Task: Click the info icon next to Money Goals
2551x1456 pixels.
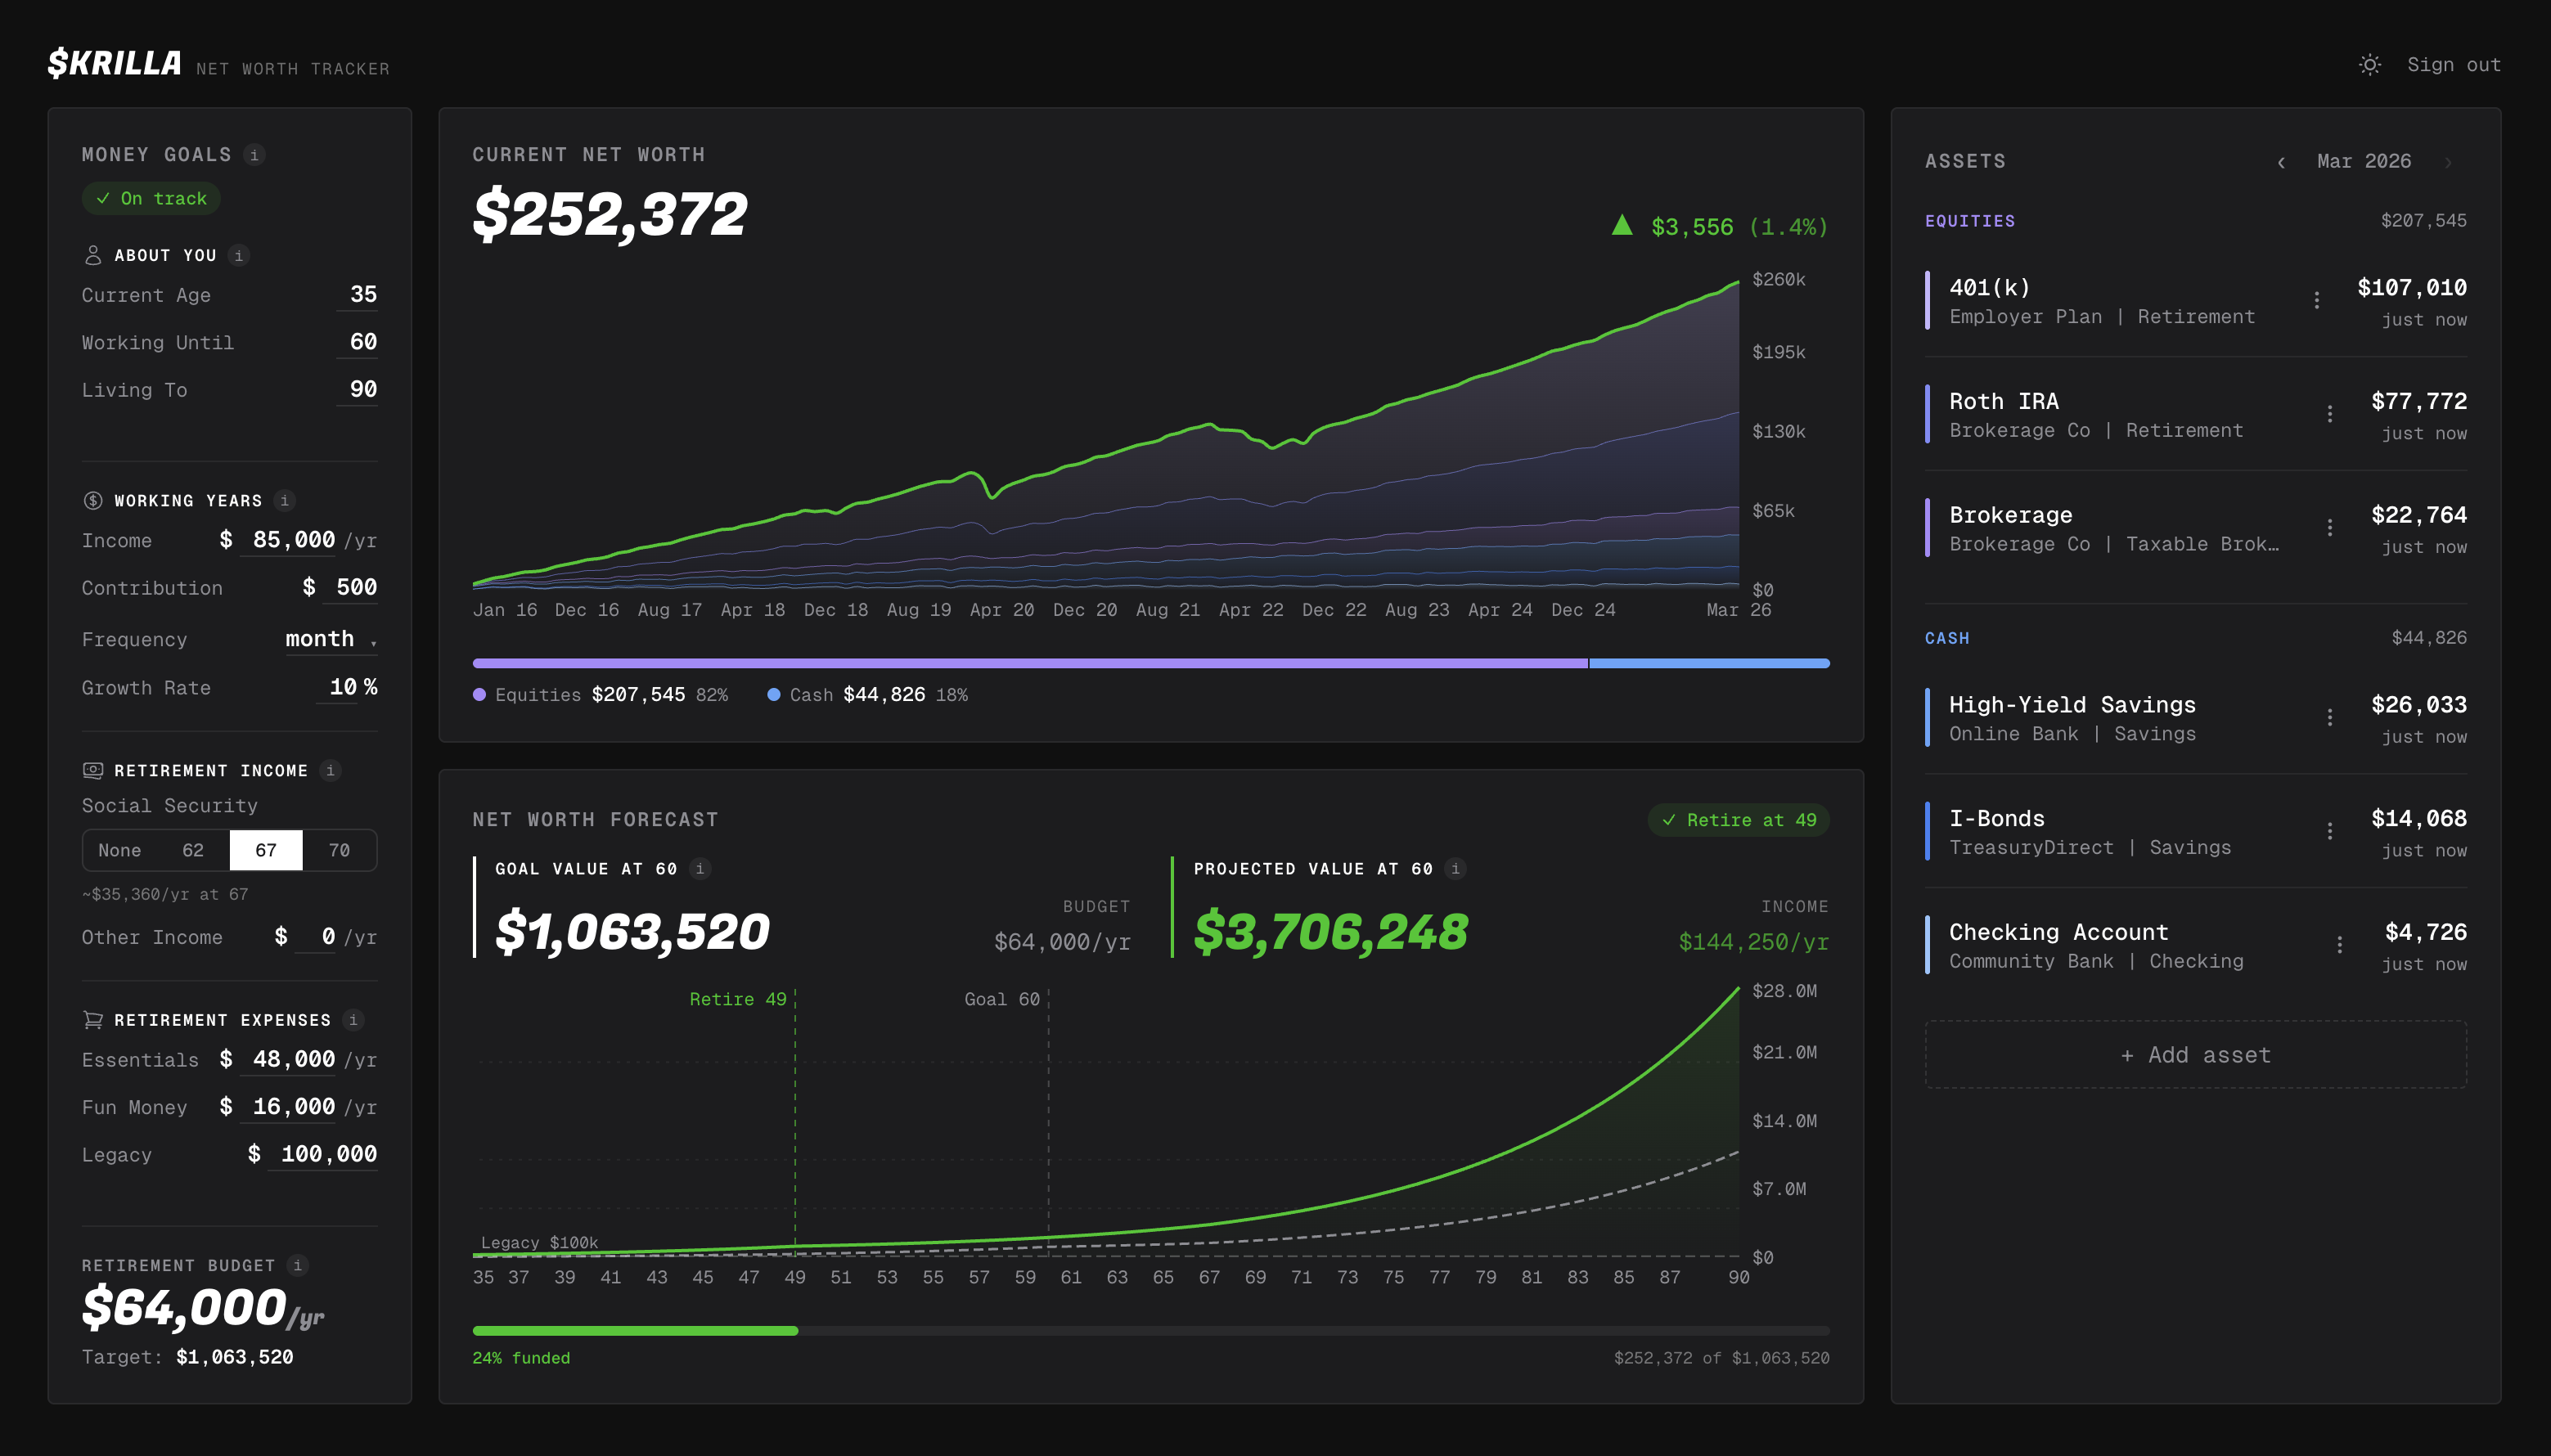Action: (254, 155)
